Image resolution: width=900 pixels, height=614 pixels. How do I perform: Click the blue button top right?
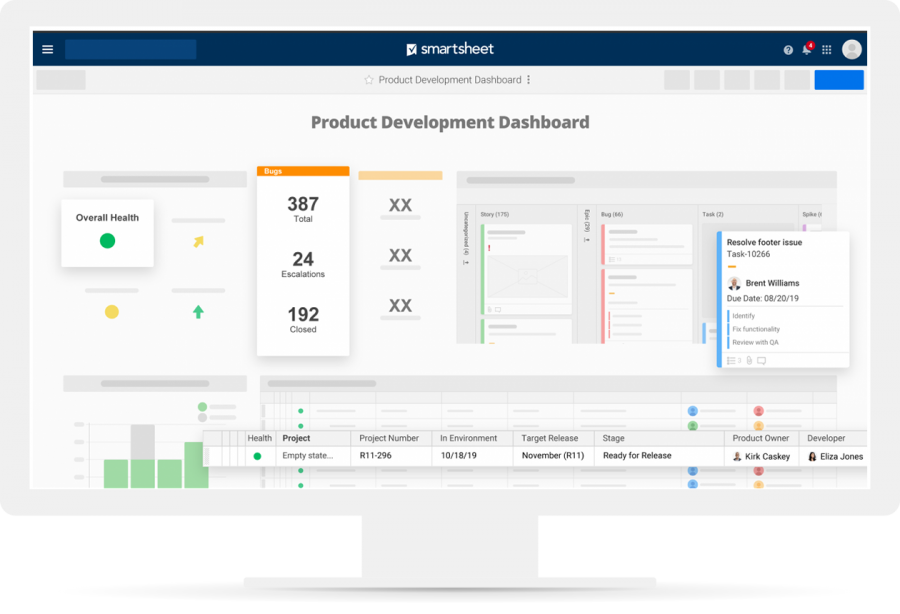click(838, 80)
